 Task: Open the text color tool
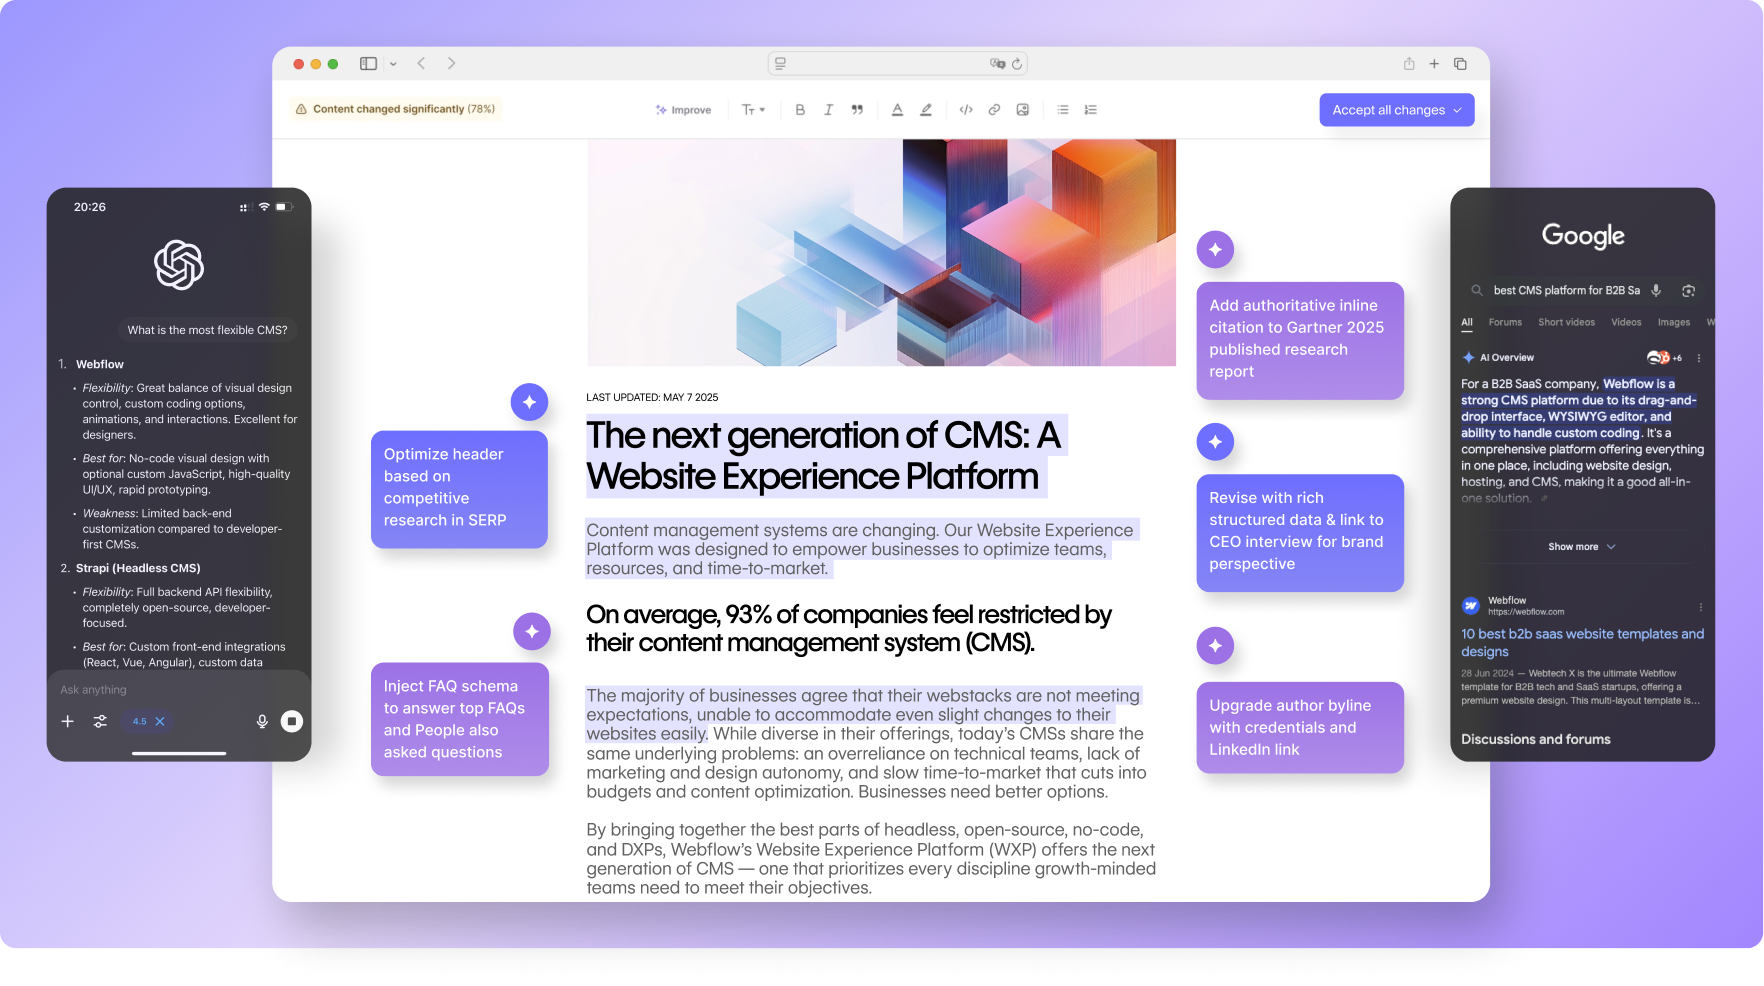click(x=897, y=110)
